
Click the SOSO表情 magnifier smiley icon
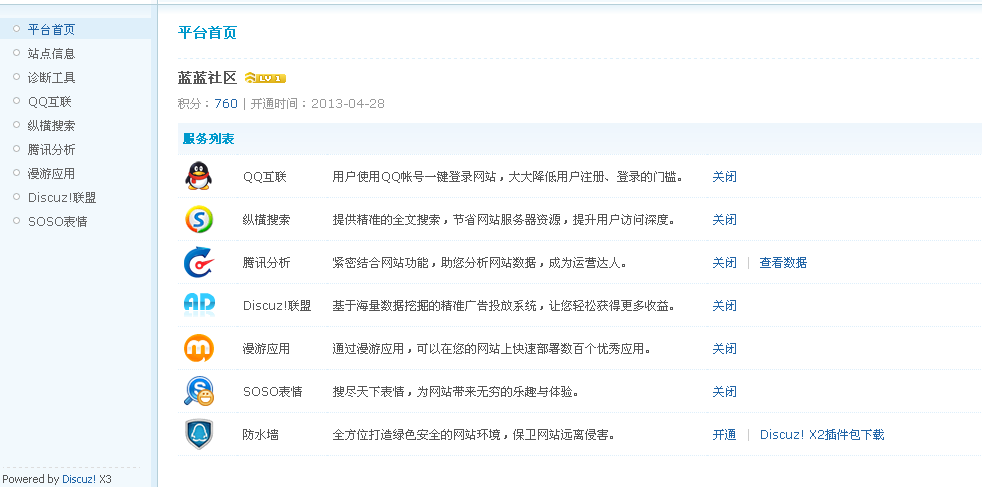pyautogui.click(x=199, y=391)
